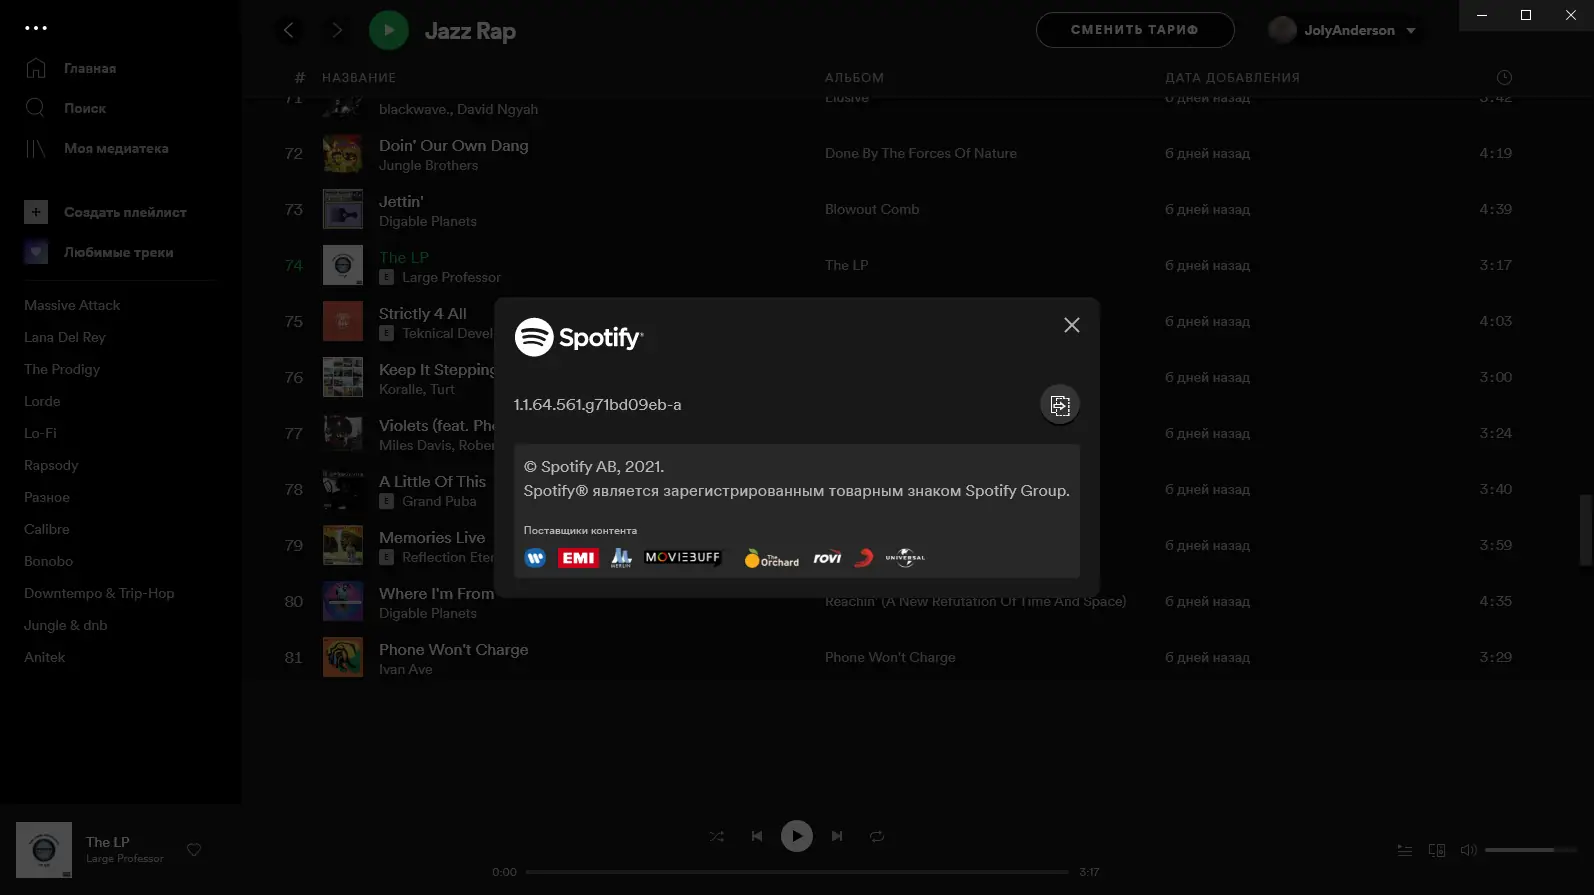Skip to previous track

point(757,836)
